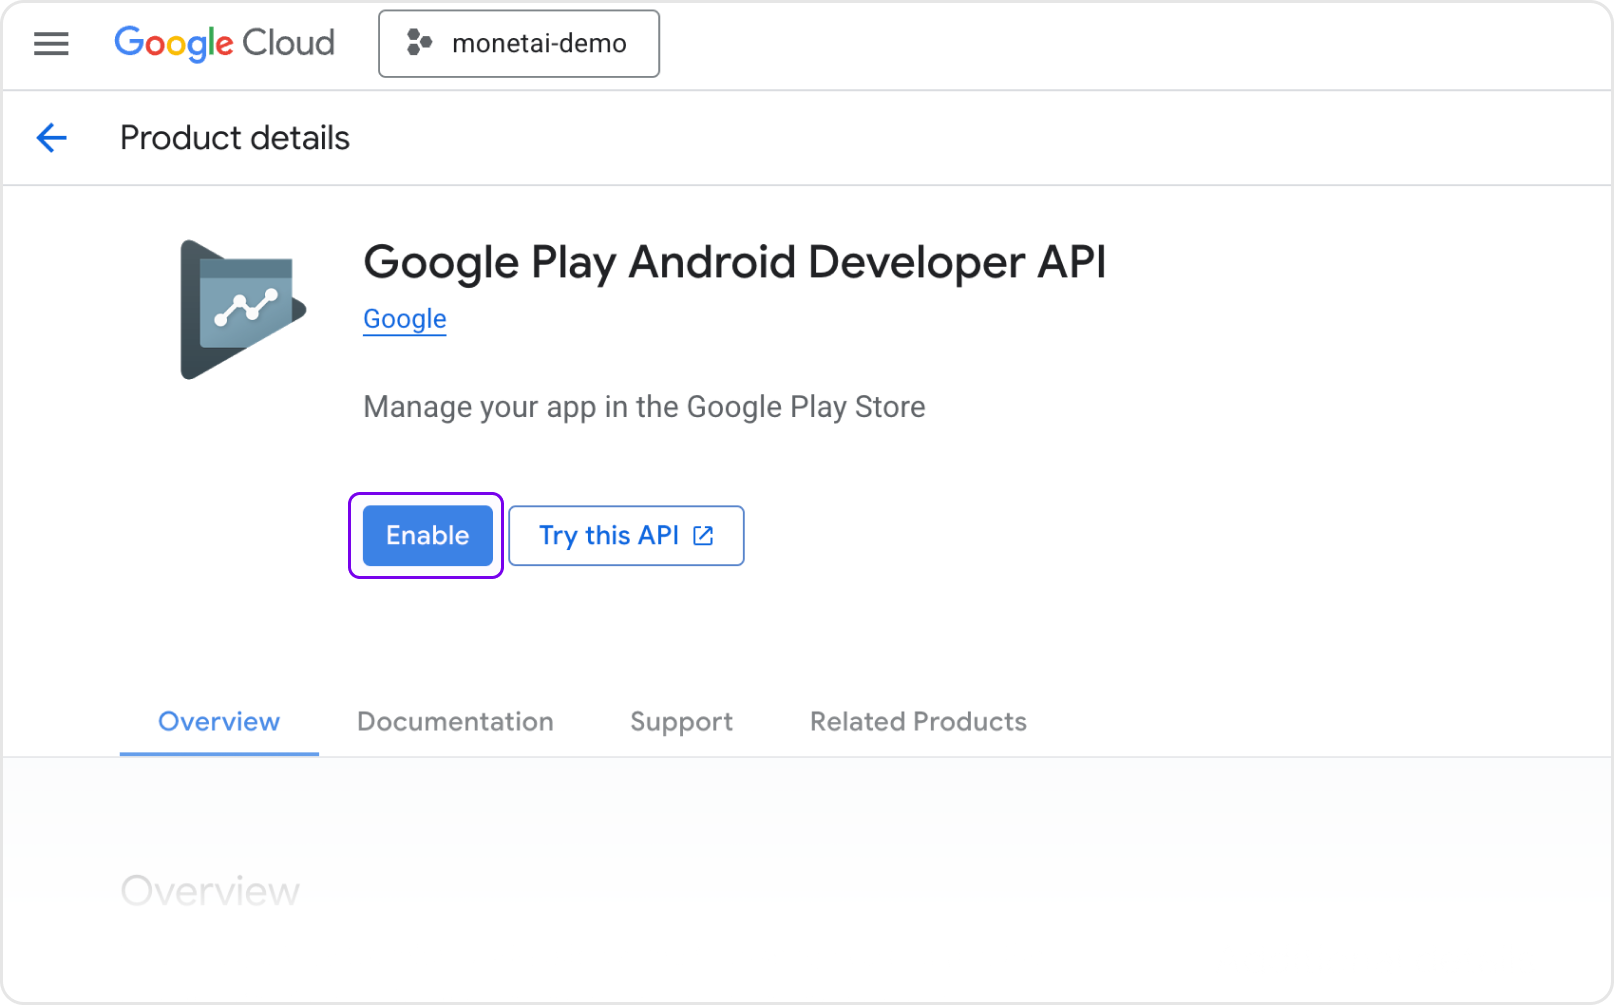Click the Try this API button
Screen dimensions: 1614x1005
[626, 536]
